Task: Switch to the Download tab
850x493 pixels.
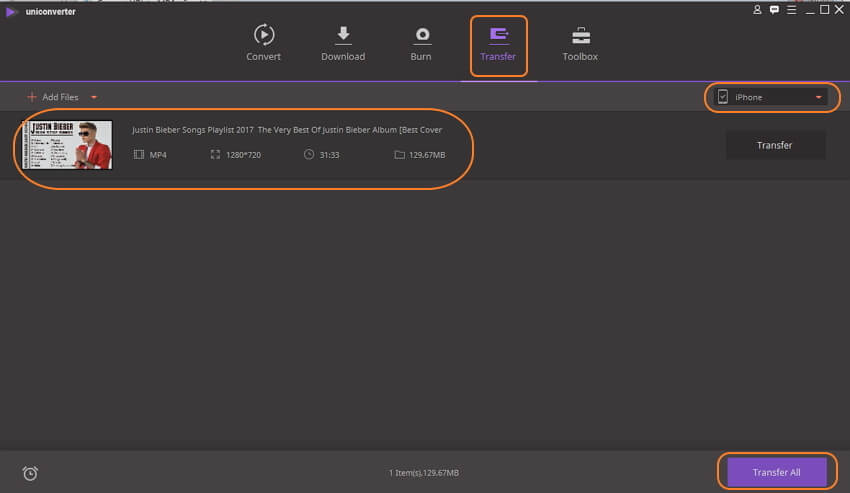Action: click(x=343, y=43)
